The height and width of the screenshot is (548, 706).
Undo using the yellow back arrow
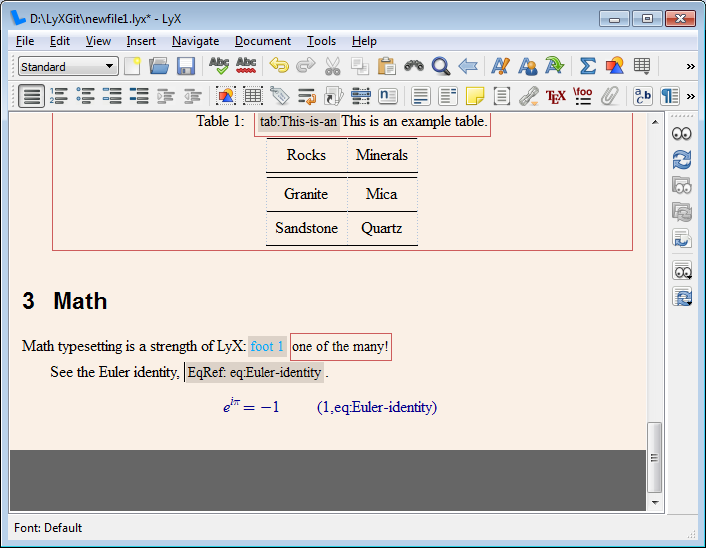(279, 66)
